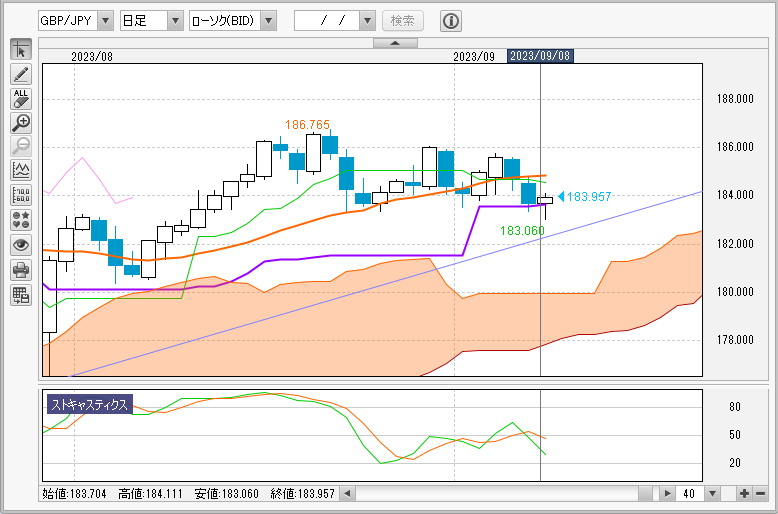The height and width of the screenshot is (514, 778).
Task: Open the bar count 40 dropdown
Action: pos(713,494)
